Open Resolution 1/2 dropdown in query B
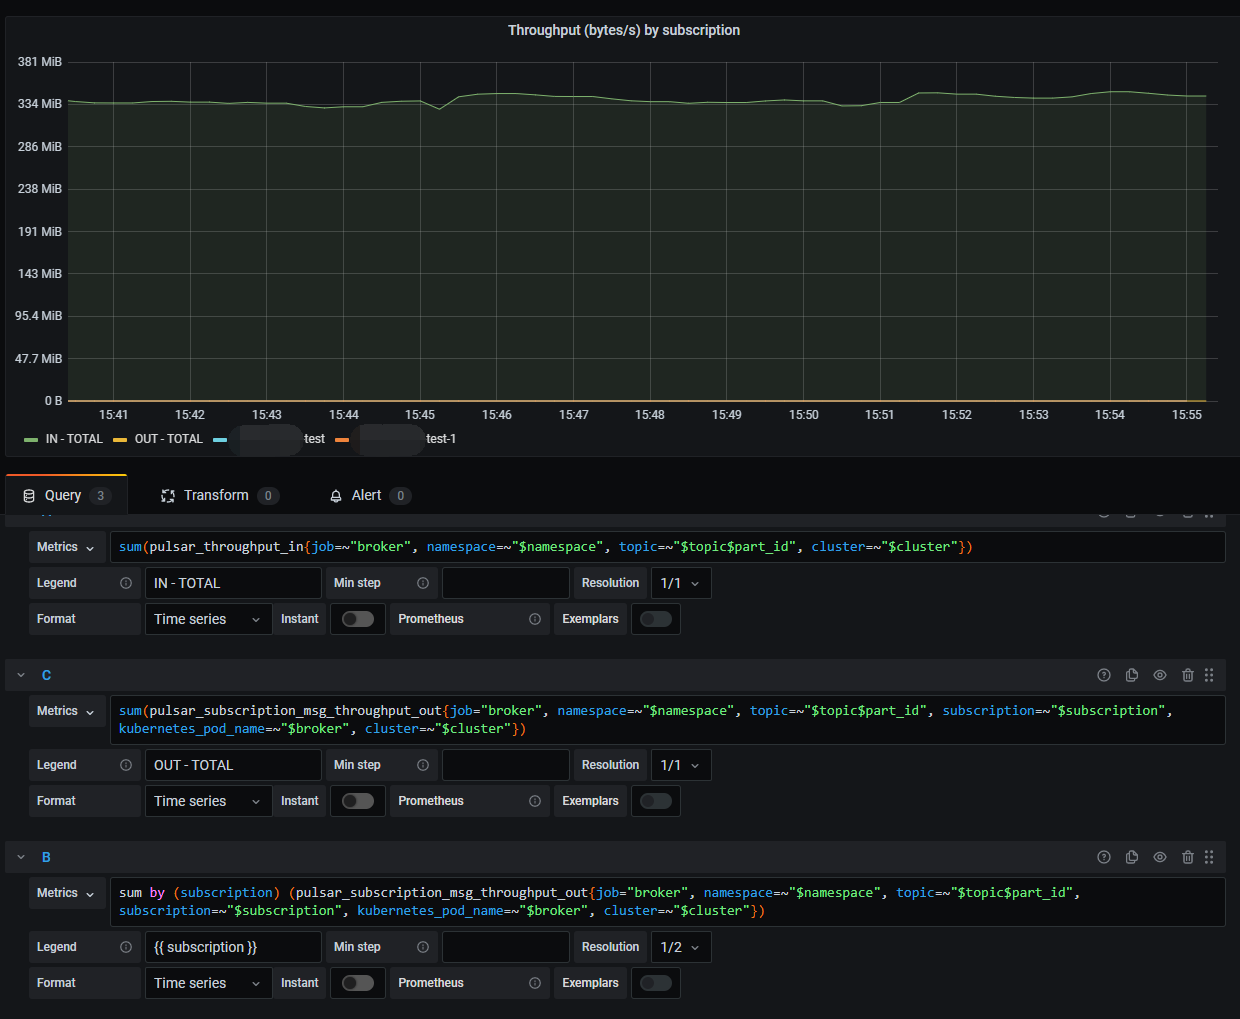This screenshot has width=1240, height=1019. [681, 947]
